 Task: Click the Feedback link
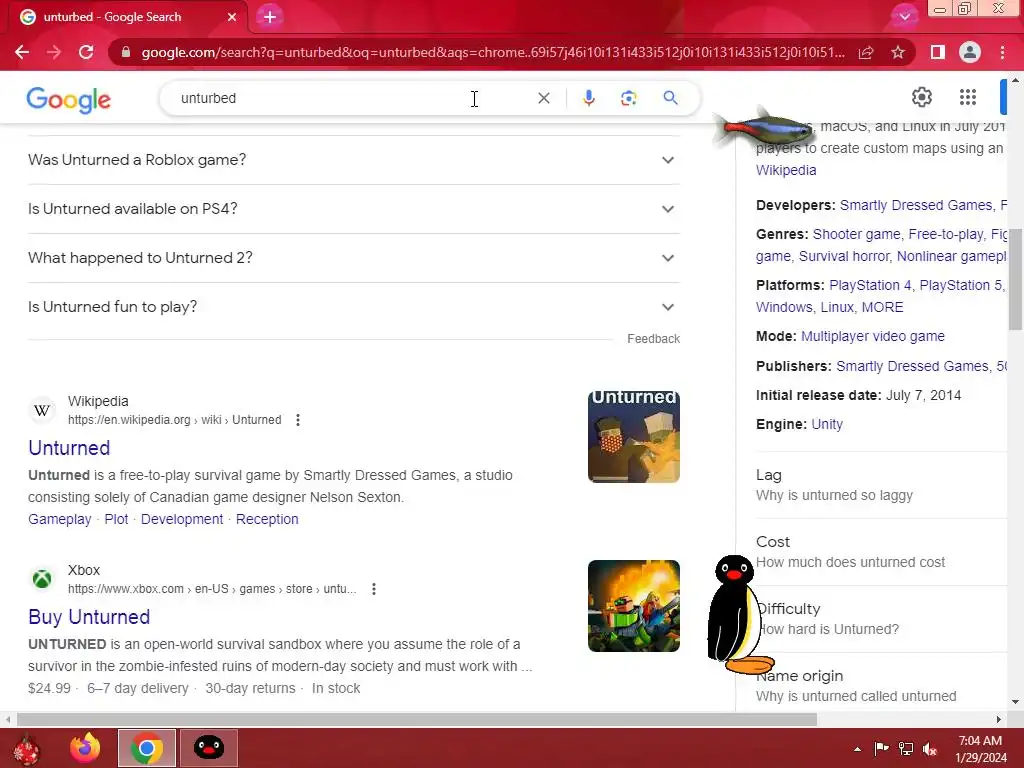point(653,339)
